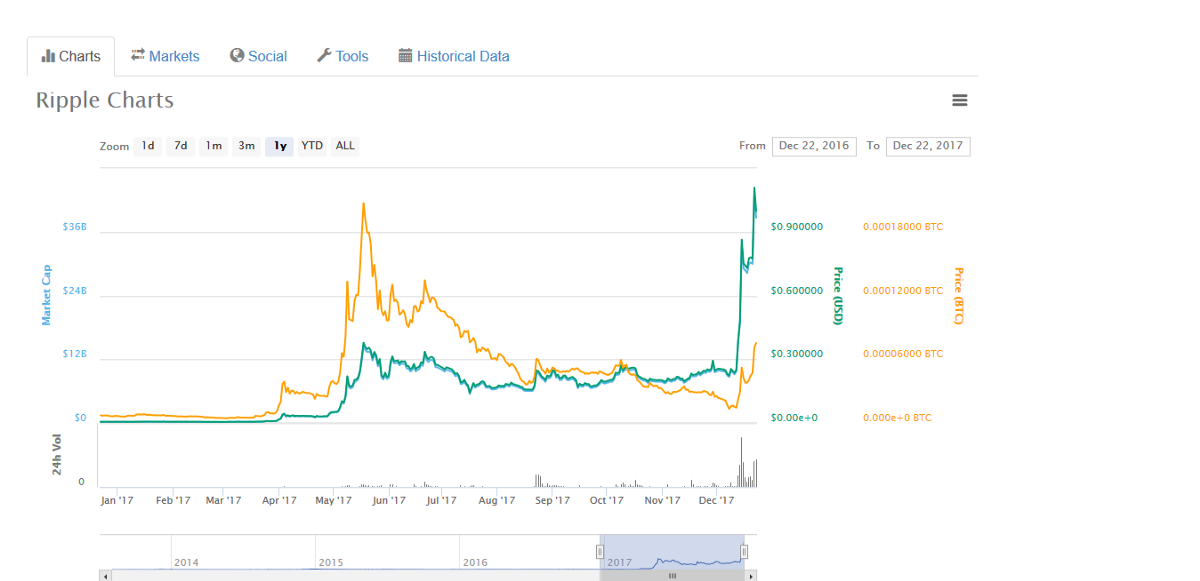Set zoom to 1m
Screen dimensions: 1200x581
pyautogui.click(x=214, y=146)
